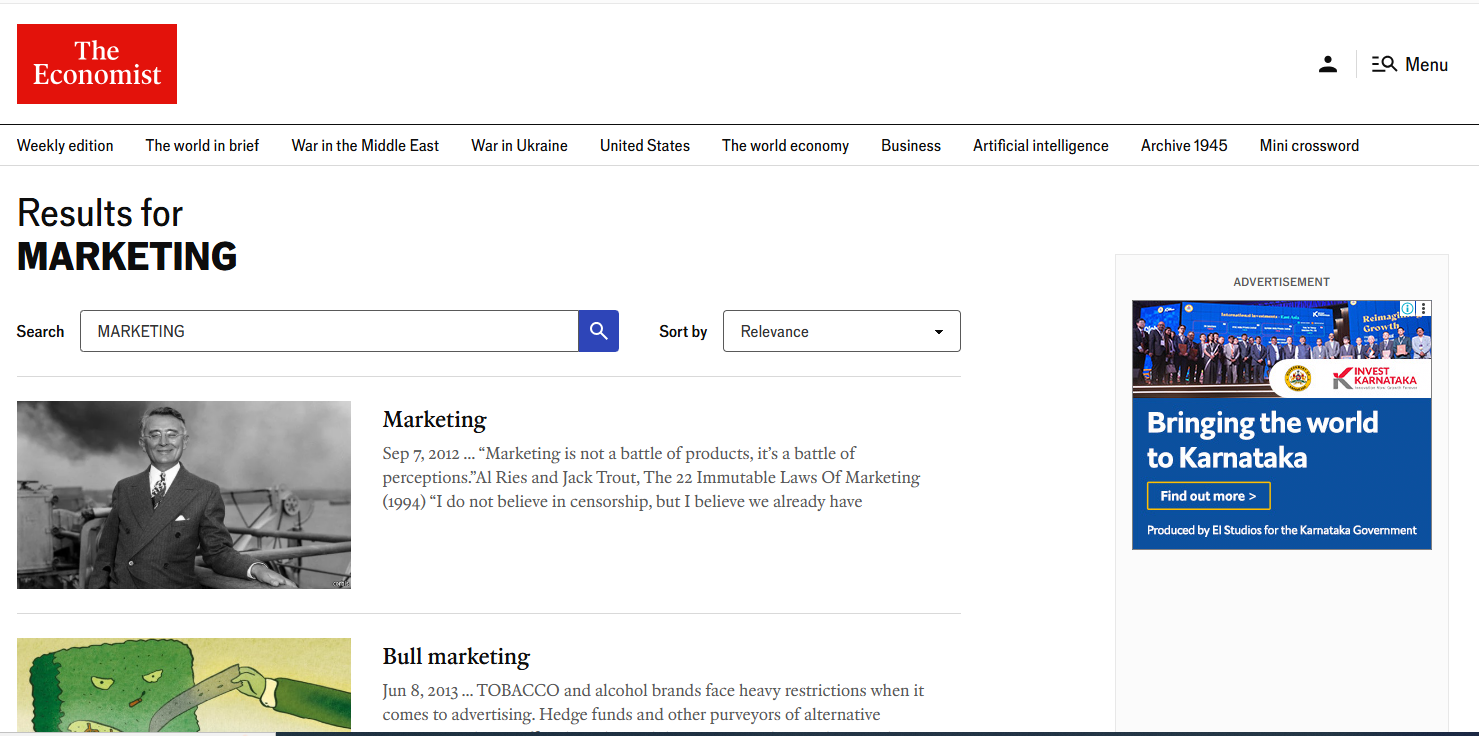
Task: Open the Weekly edition nav item
Action: tap(65, 146)
